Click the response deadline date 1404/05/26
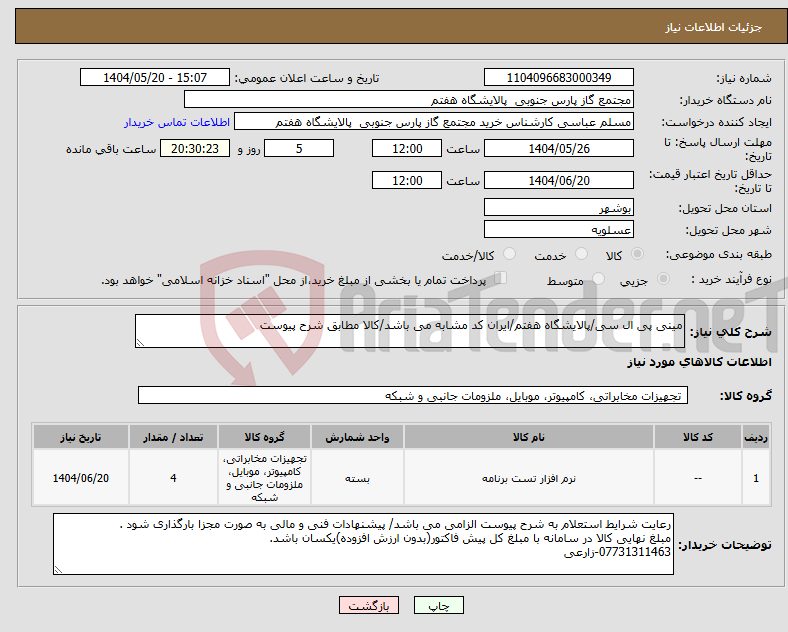 [559, 148]
